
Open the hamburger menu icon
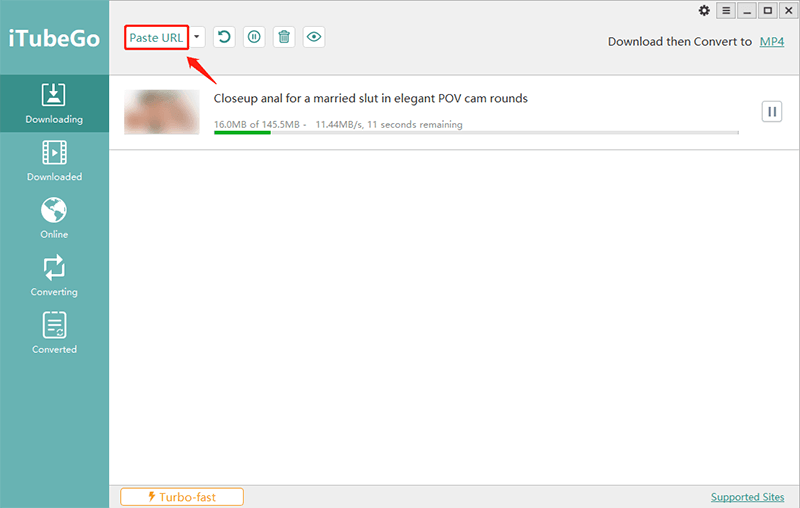pos(726,11)
